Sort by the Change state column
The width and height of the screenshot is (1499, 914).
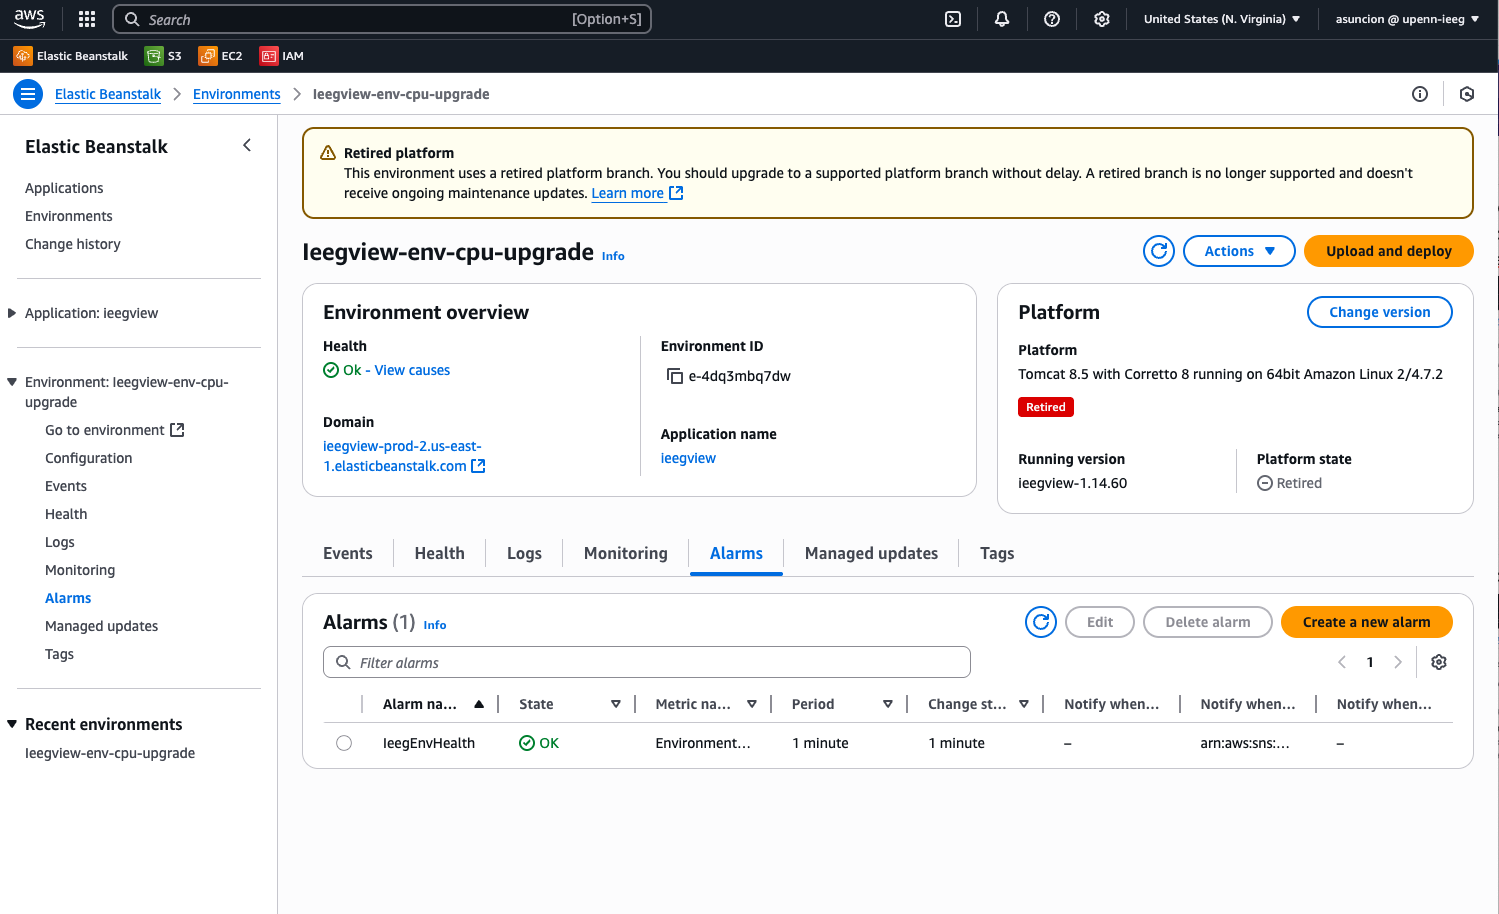pos(1024,704)
